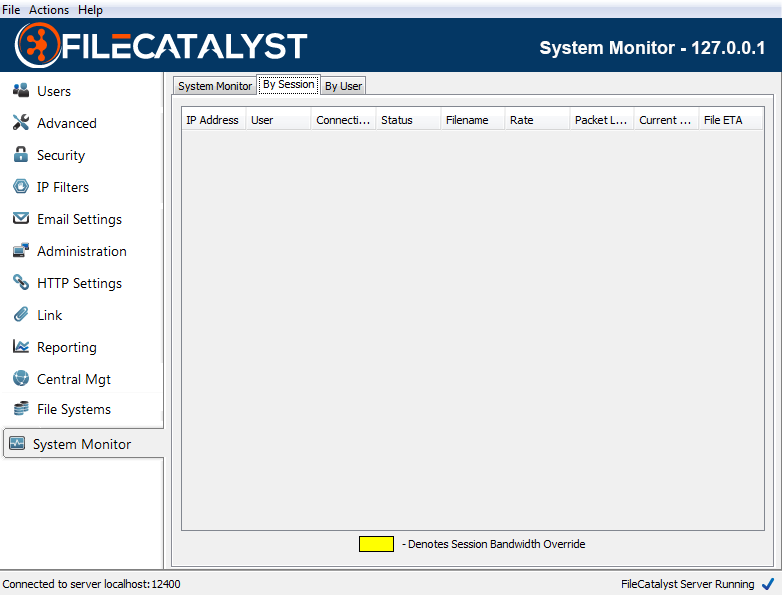
Task: Open Administration page
Action: click(x=82, y=251)
